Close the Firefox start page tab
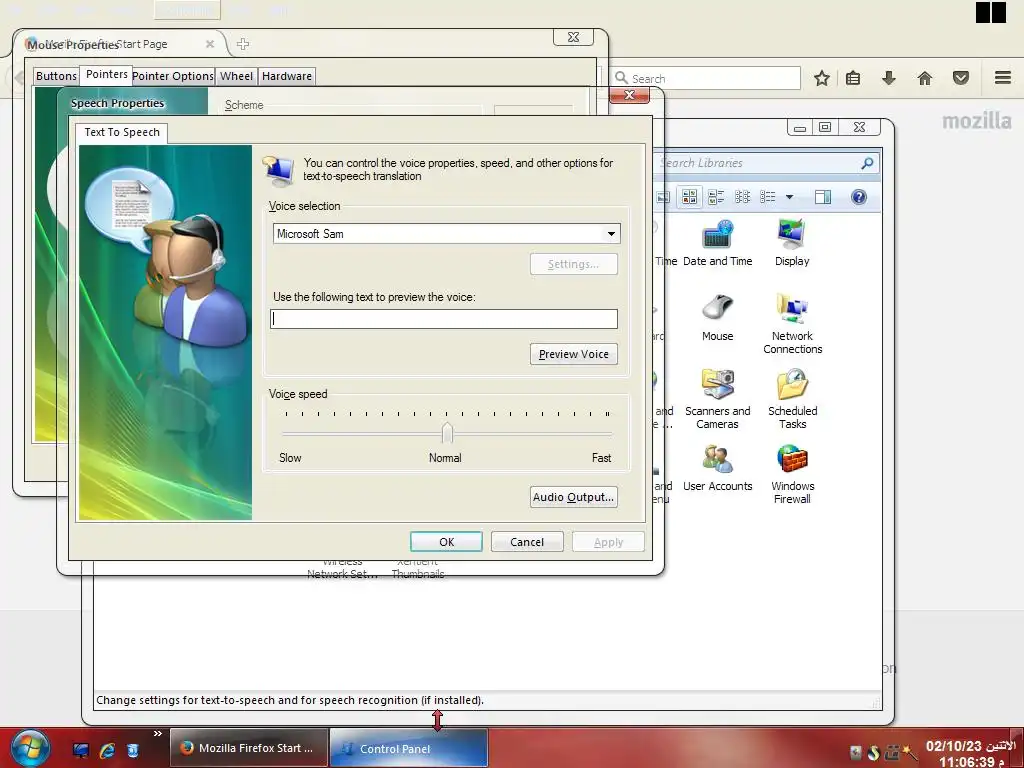The image size is (1024, 768). coord(210,44)
